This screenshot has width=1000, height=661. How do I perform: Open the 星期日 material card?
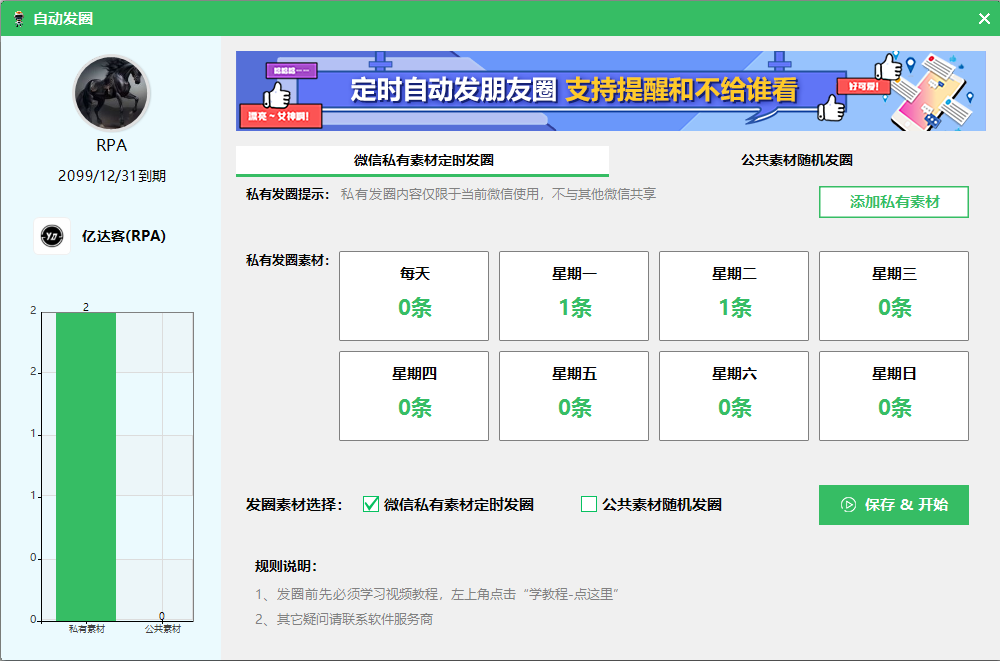tap(894, 396)
